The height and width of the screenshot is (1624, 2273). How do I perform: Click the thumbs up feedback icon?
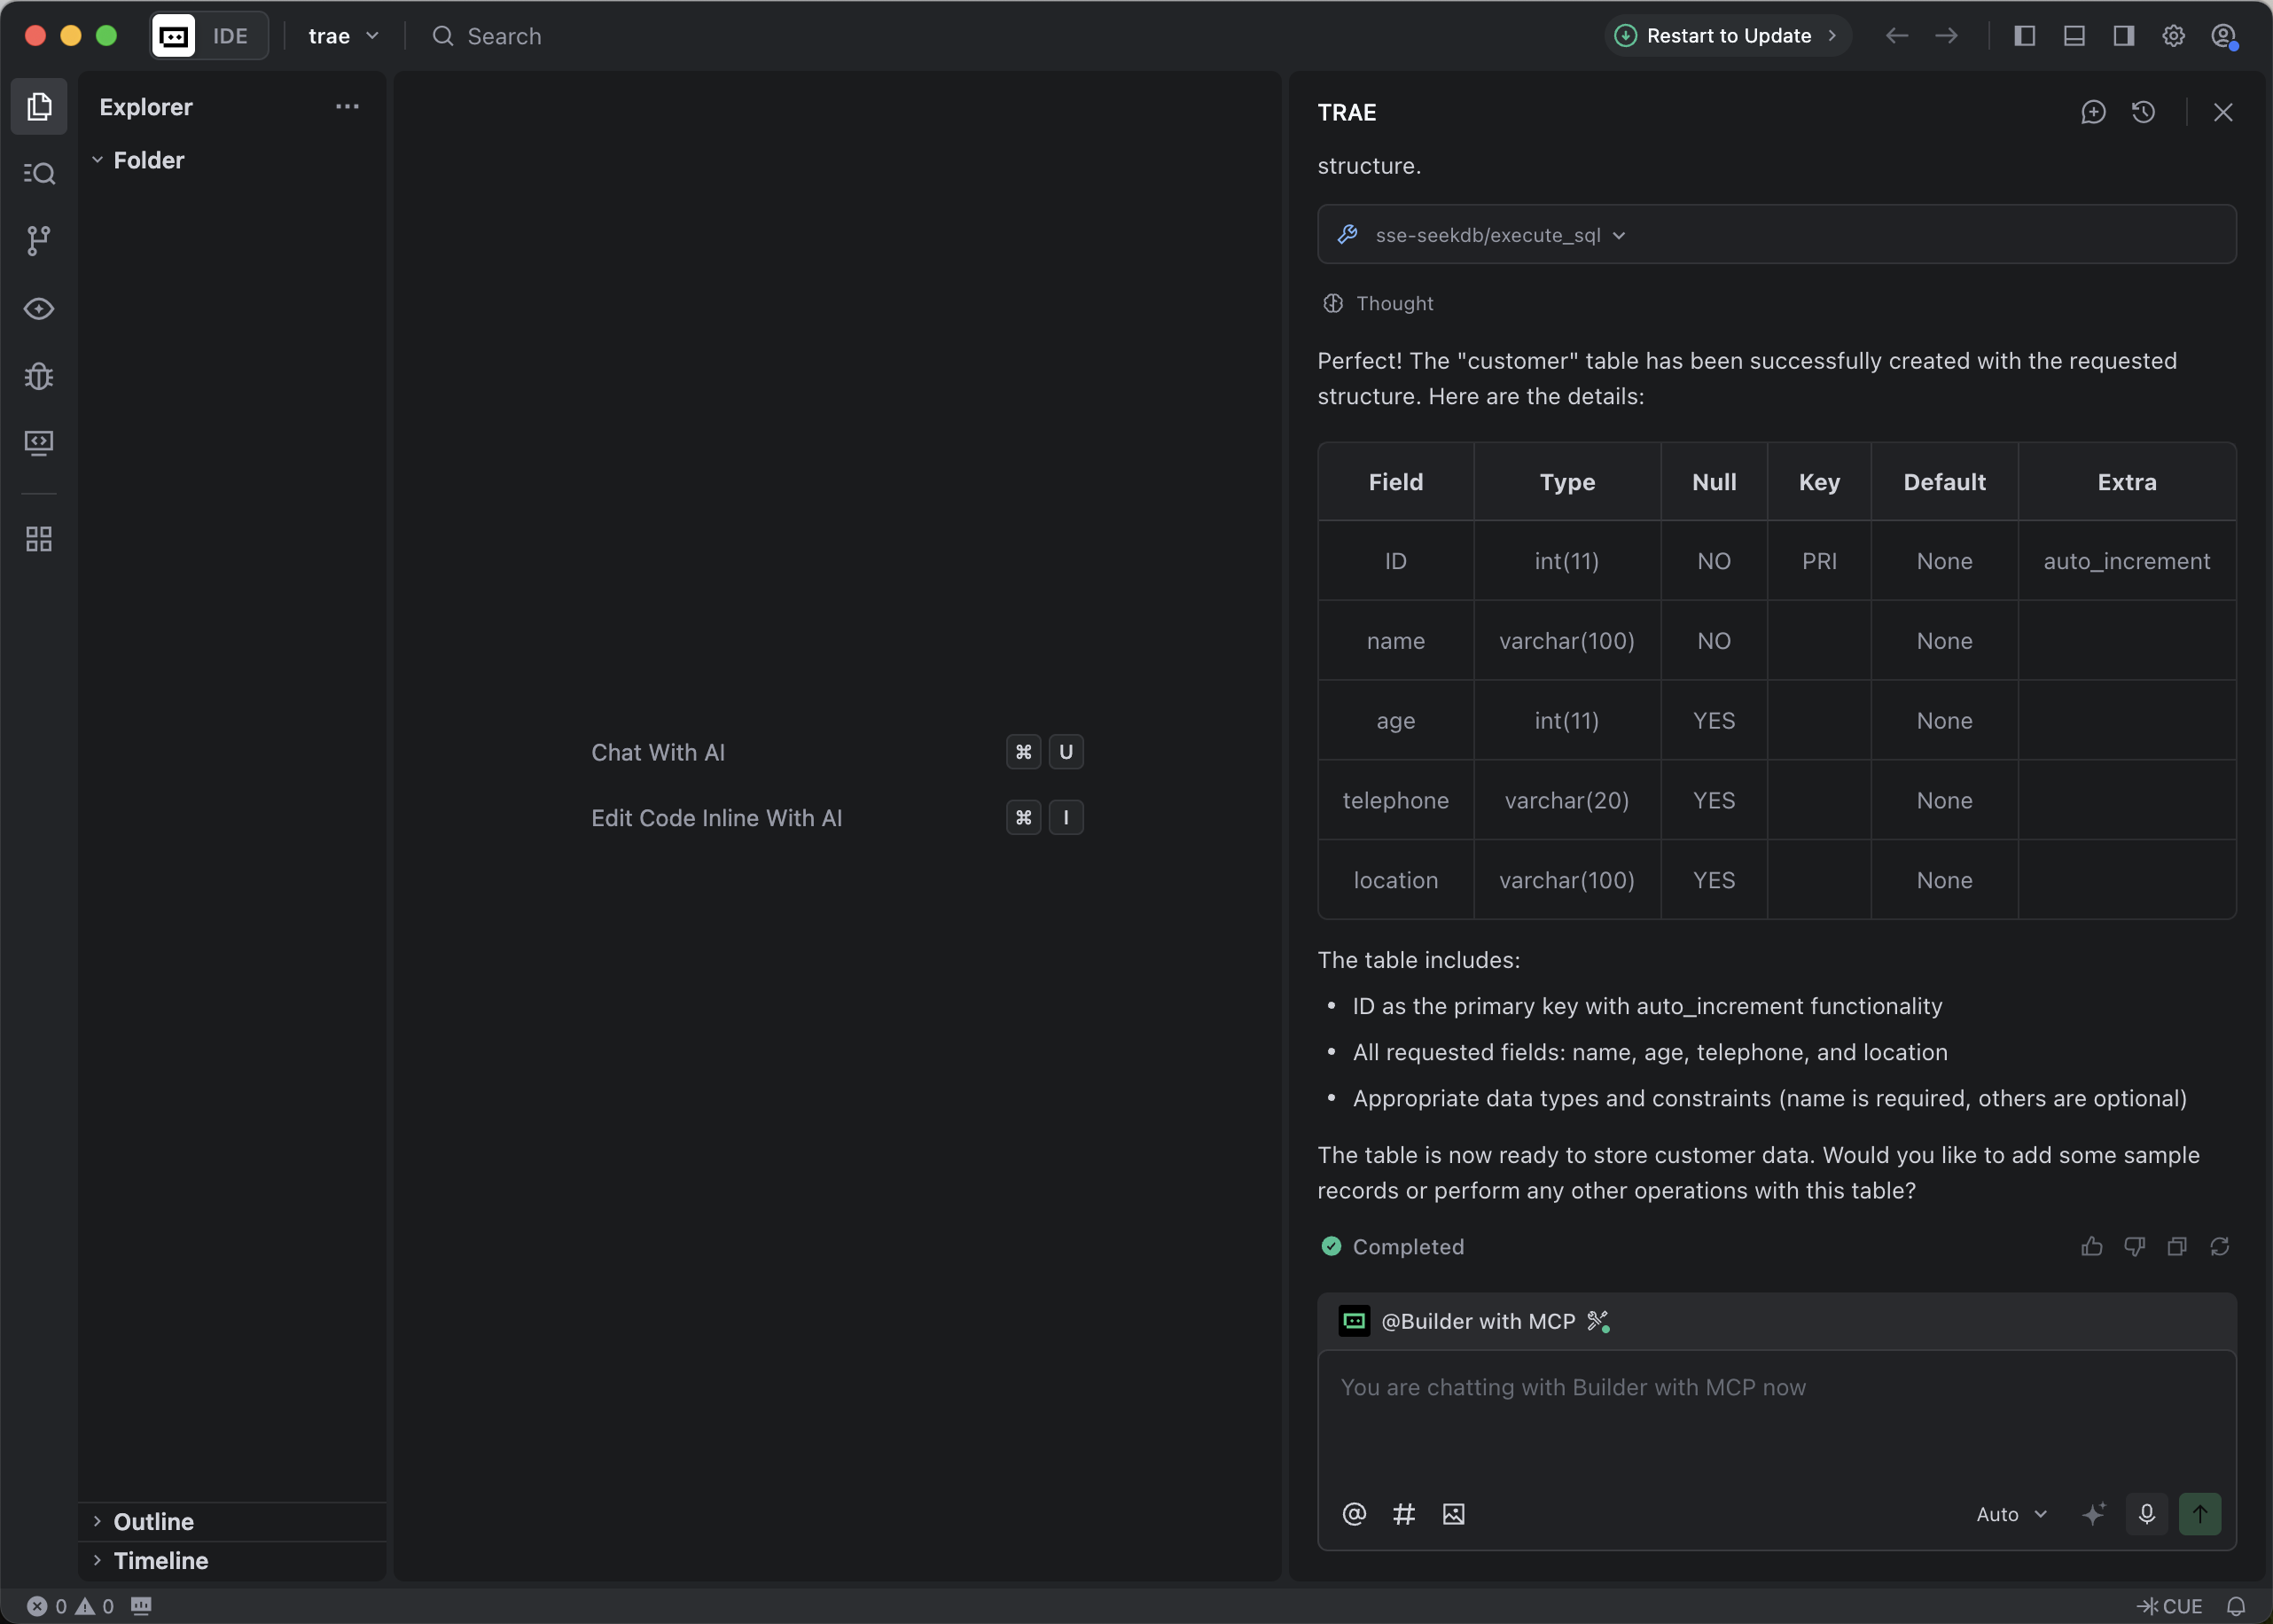click(2092, 1246)
